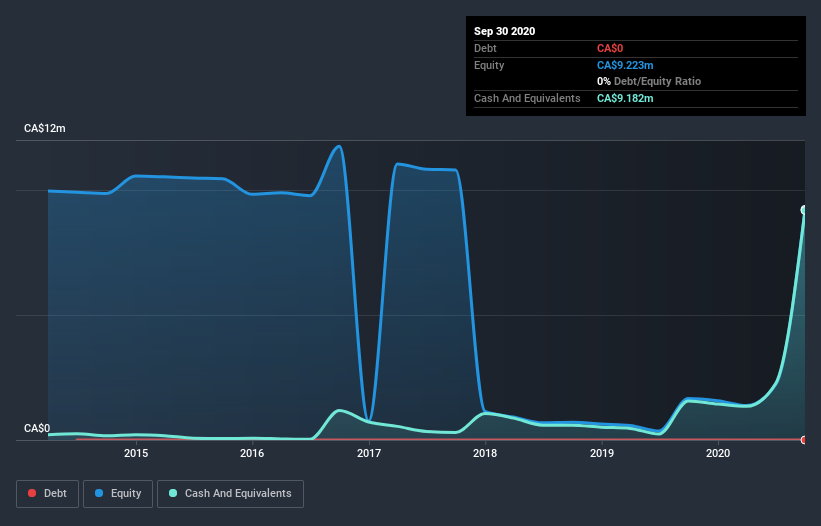Click the CA$9.182m cash value
The image size is (821, 526).
(x=625, y=98)
